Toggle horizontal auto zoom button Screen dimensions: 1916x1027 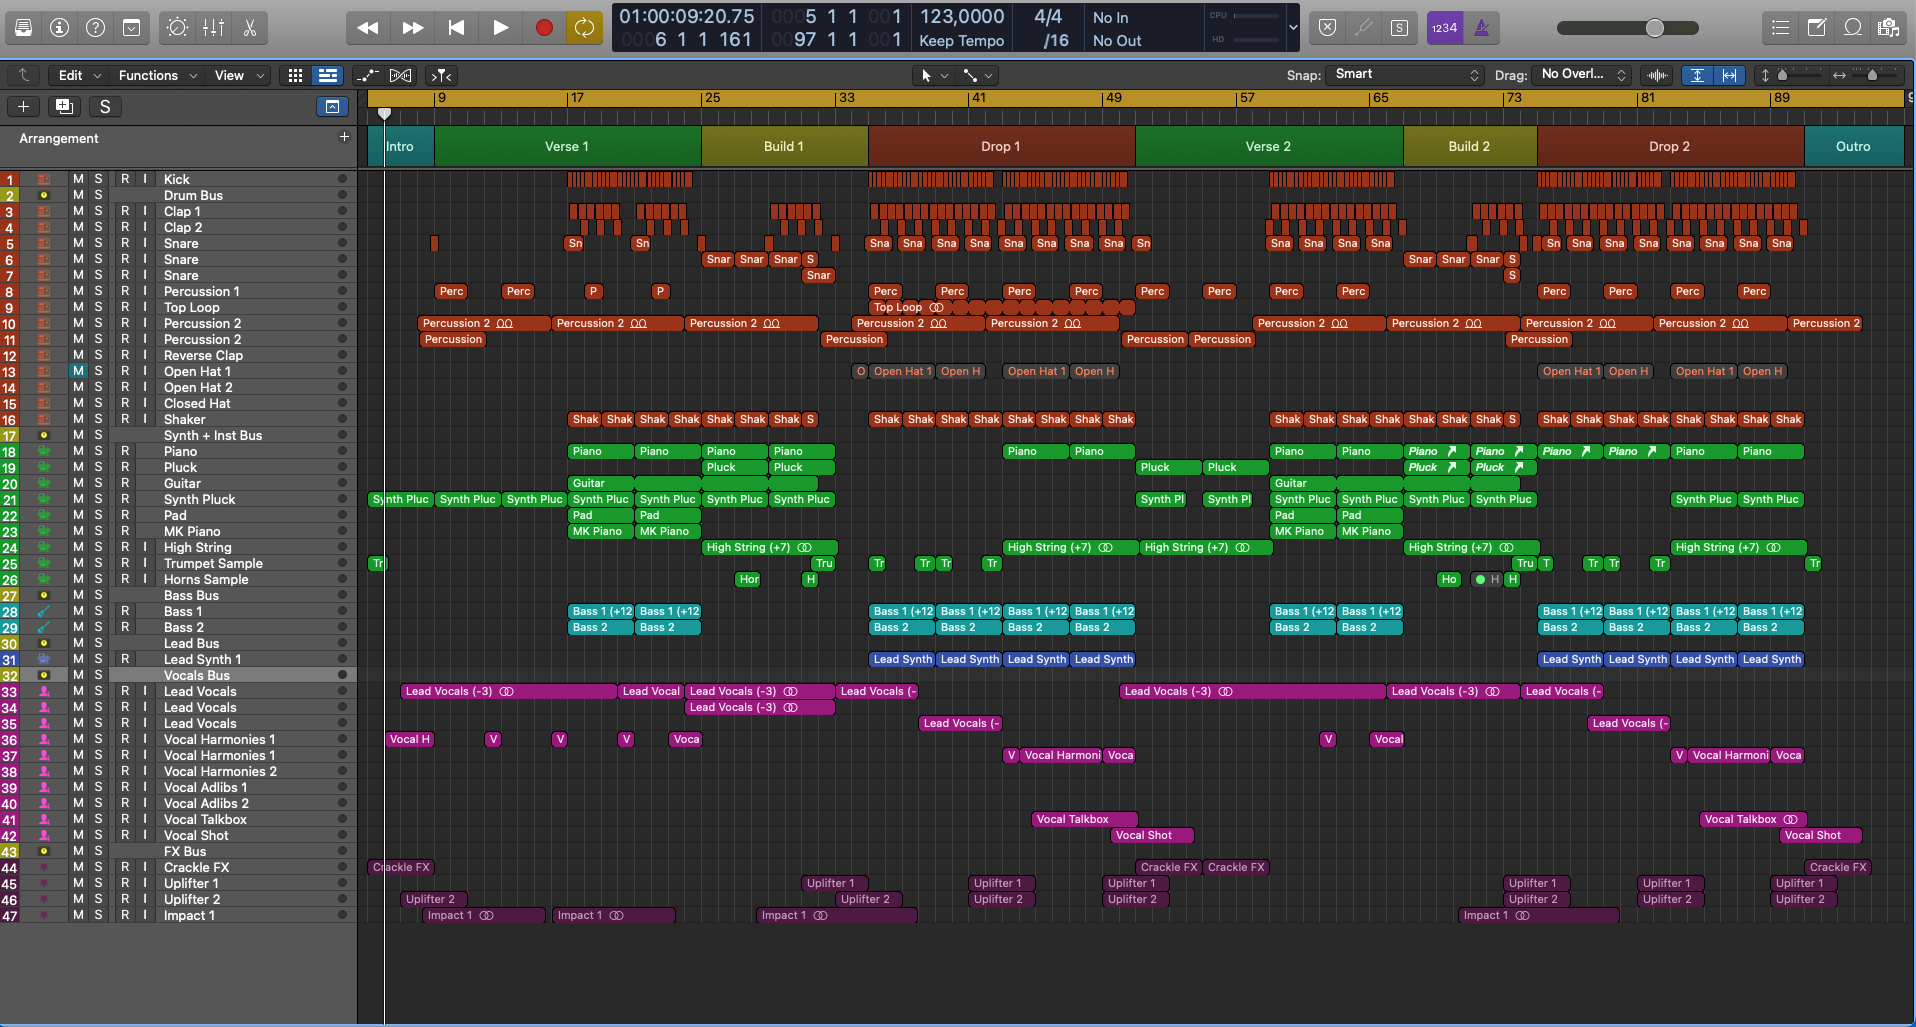click(1729, 75)
